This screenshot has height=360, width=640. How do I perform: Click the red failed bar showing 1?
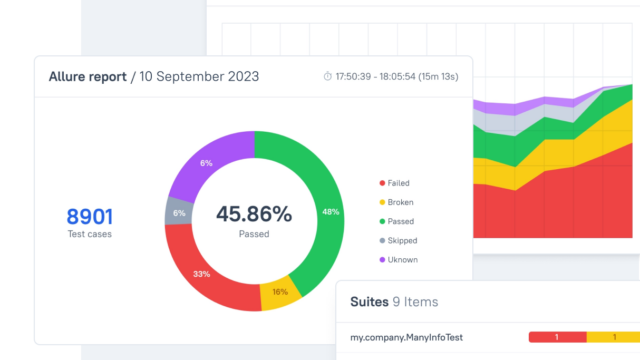[x=558, y=337]
